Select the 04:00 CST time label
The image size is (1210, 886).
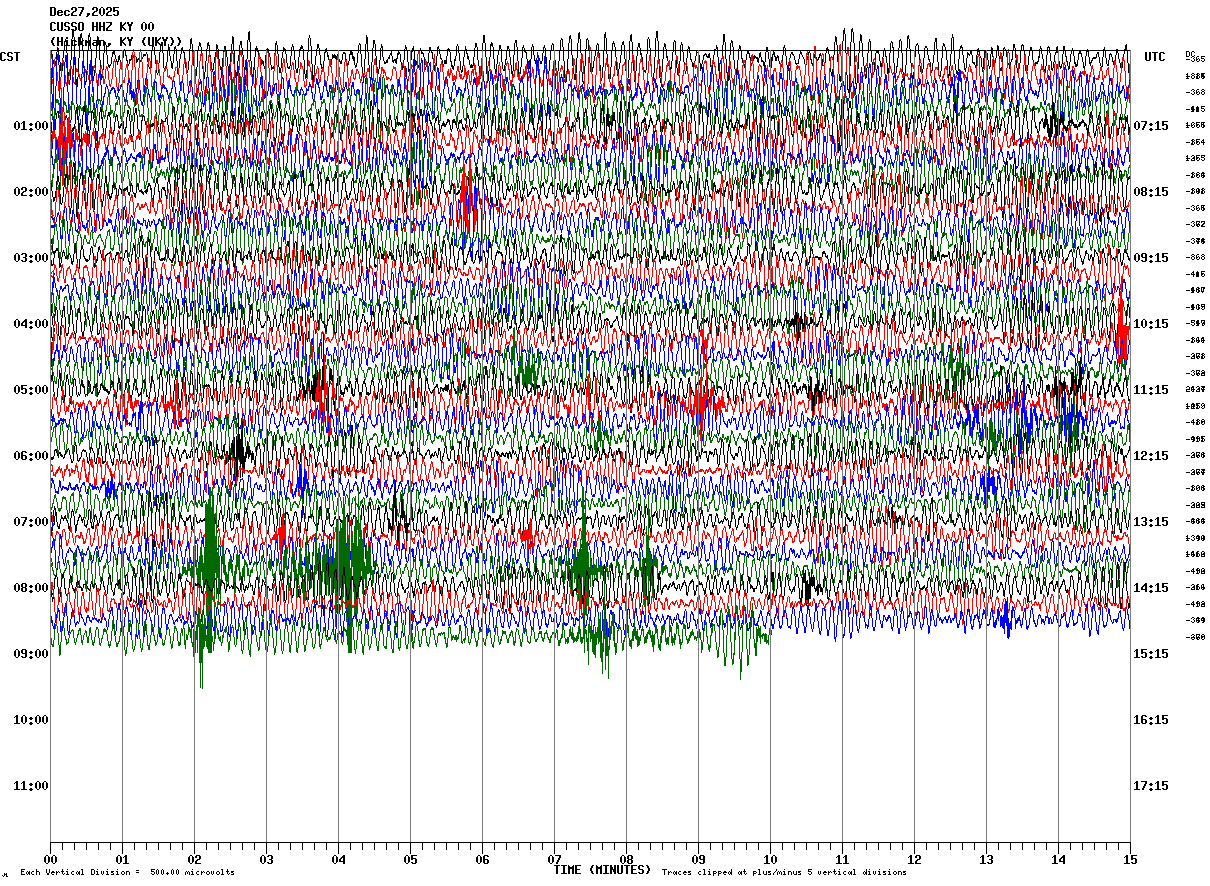[31, 324]
